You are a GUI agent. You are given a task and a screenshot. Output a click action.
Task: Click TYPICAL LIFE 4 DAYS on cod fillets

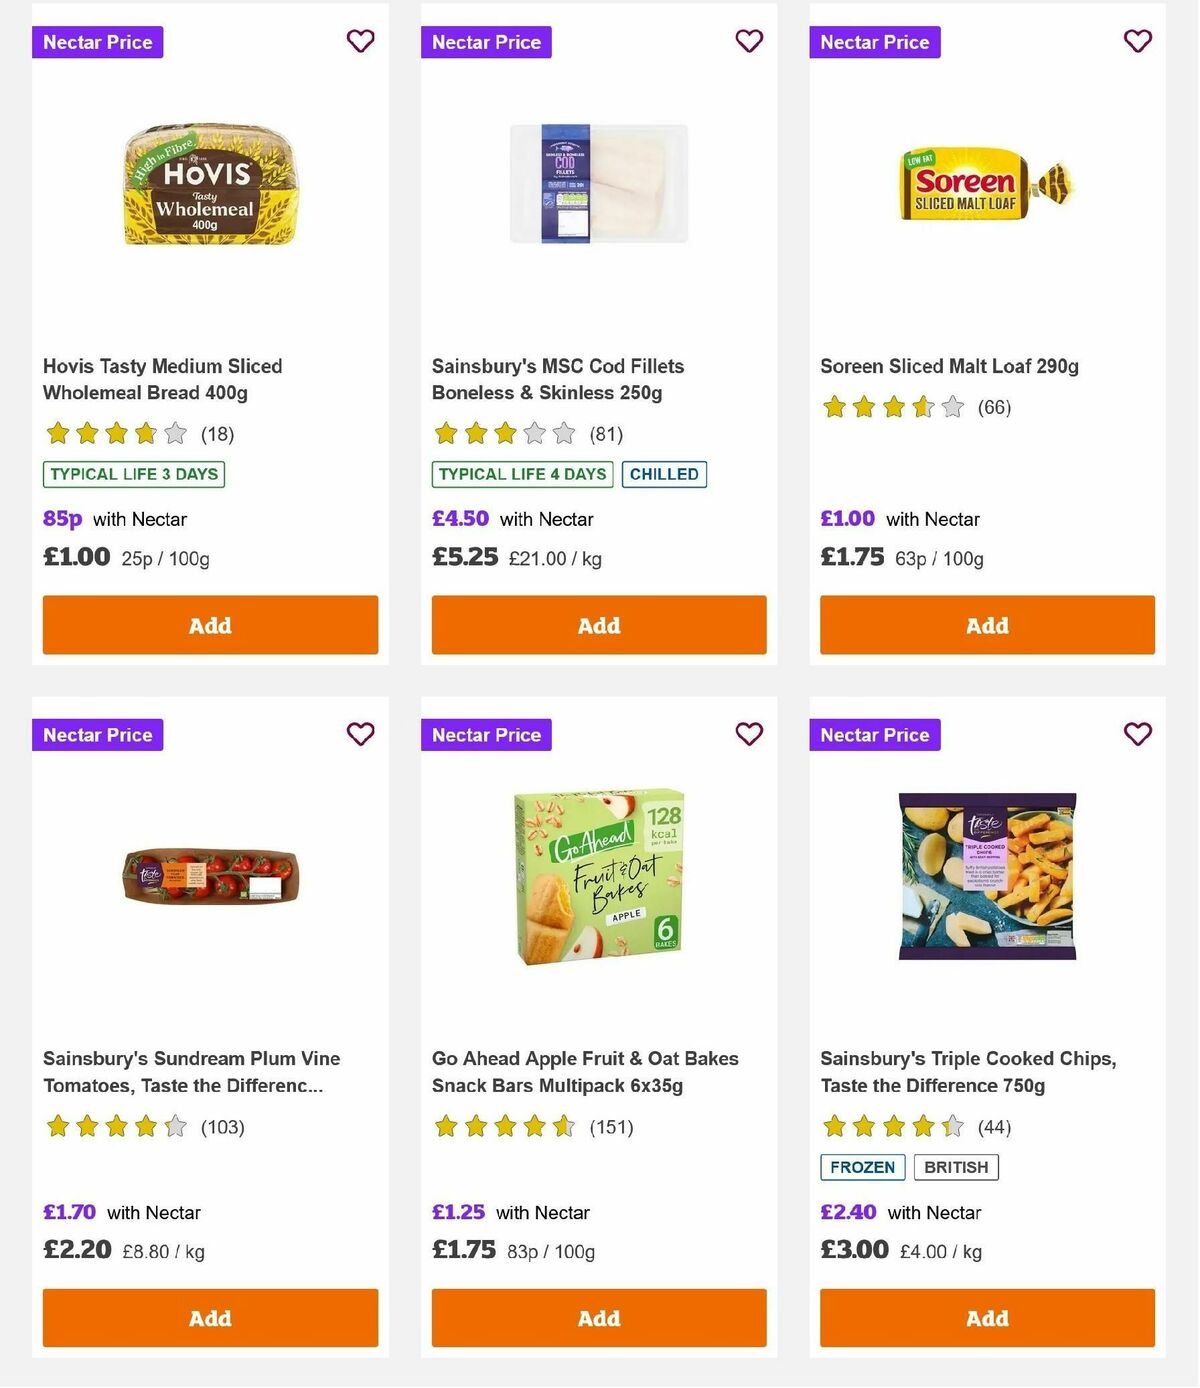(521, 474)
